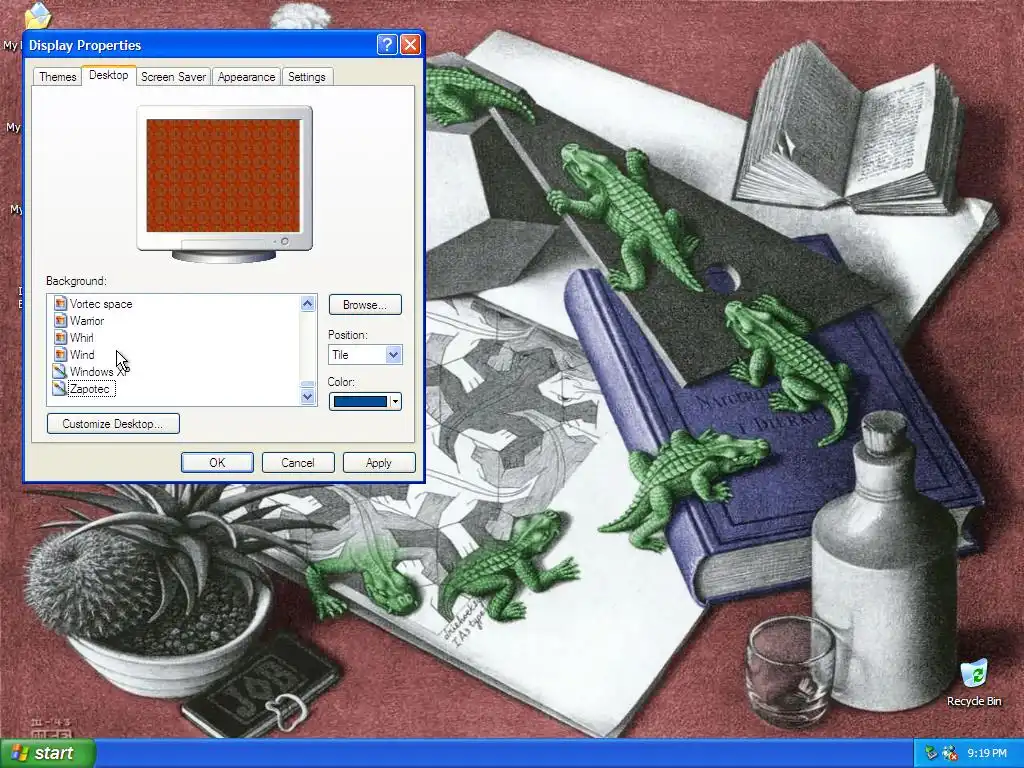The height and width of the screenshot is (768, 1024).
Task: Click the Cancel button
Action: (x=298, y=462)
